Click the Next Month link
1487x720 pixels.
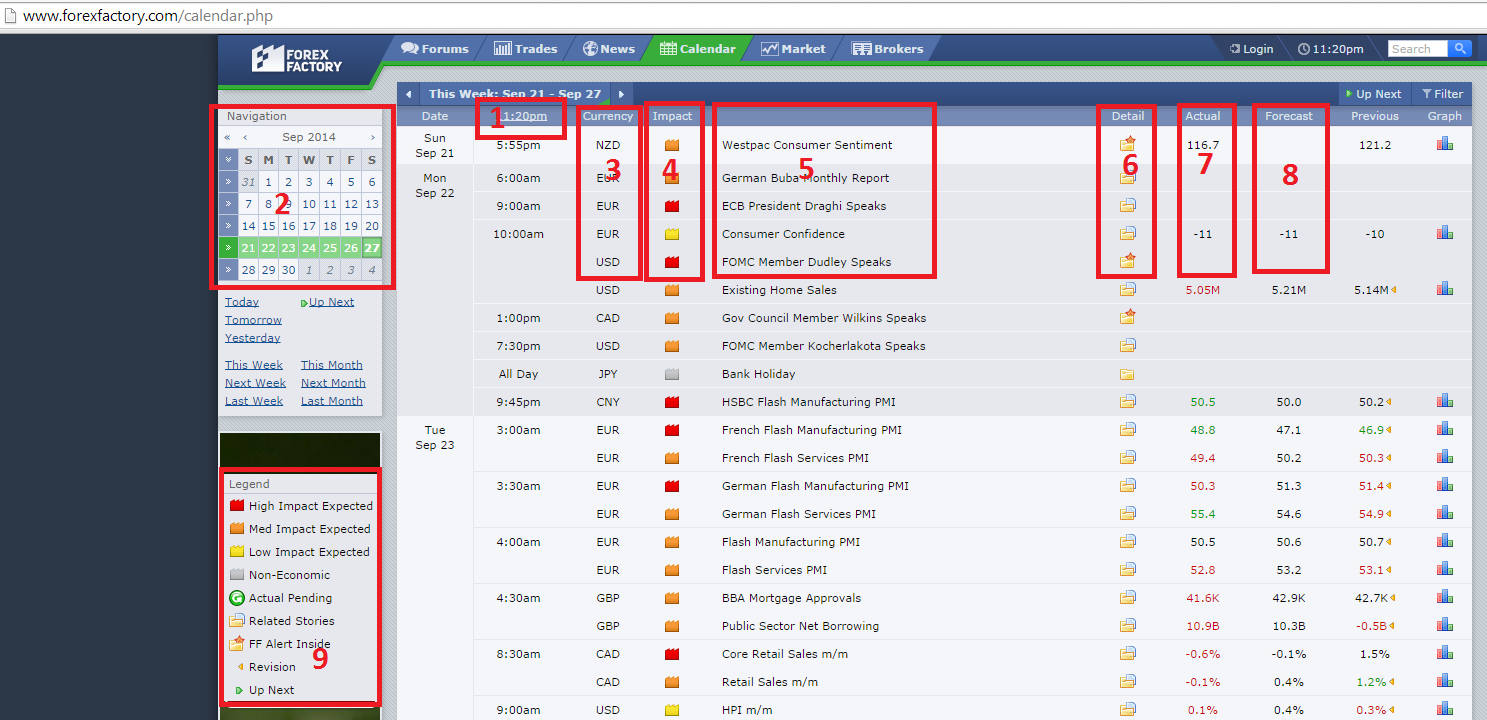tap(333, 383)
